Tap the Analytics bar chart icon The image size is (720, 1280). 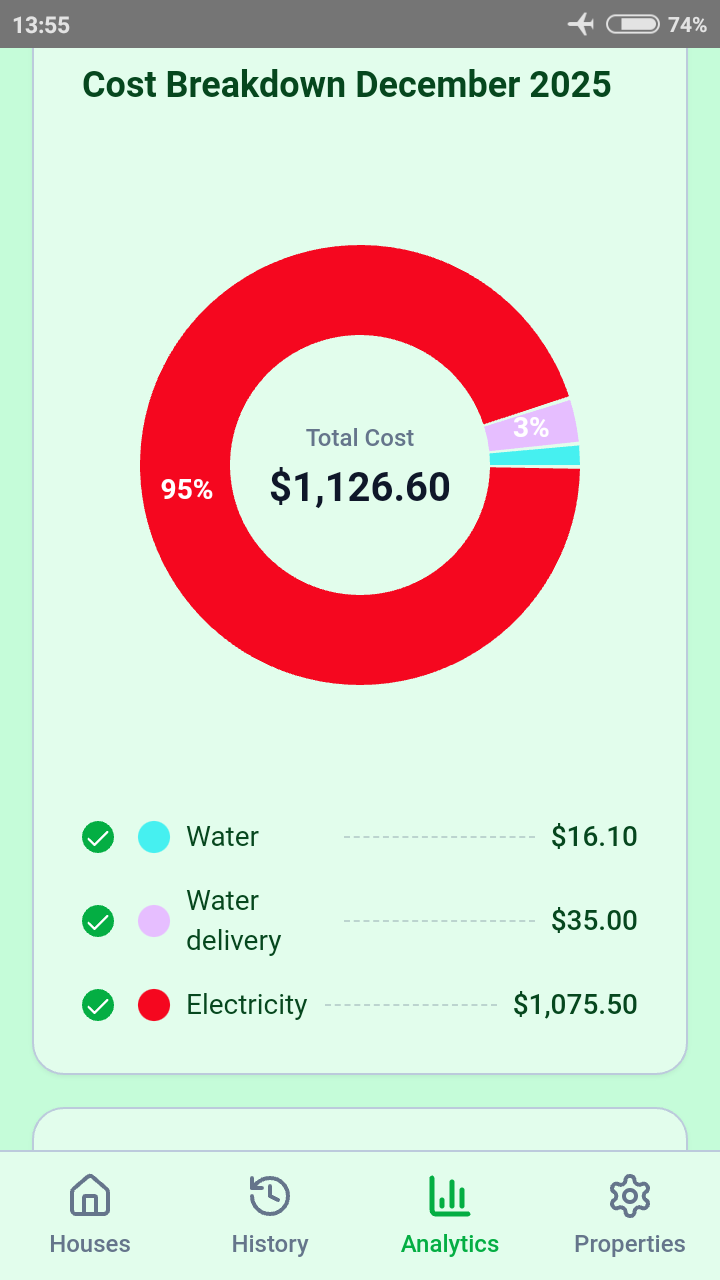(x=450, y=1195)
